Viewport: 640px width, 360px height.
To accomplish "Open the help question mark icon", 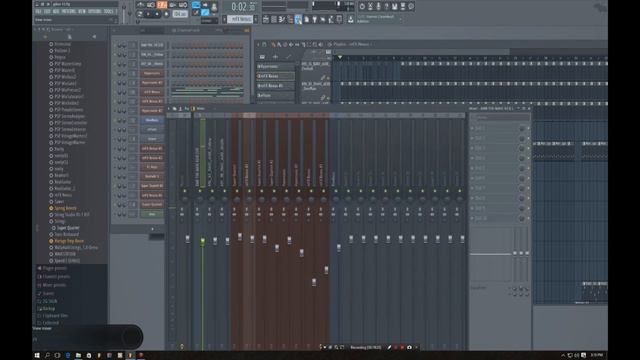I will (x=387, y=6).
